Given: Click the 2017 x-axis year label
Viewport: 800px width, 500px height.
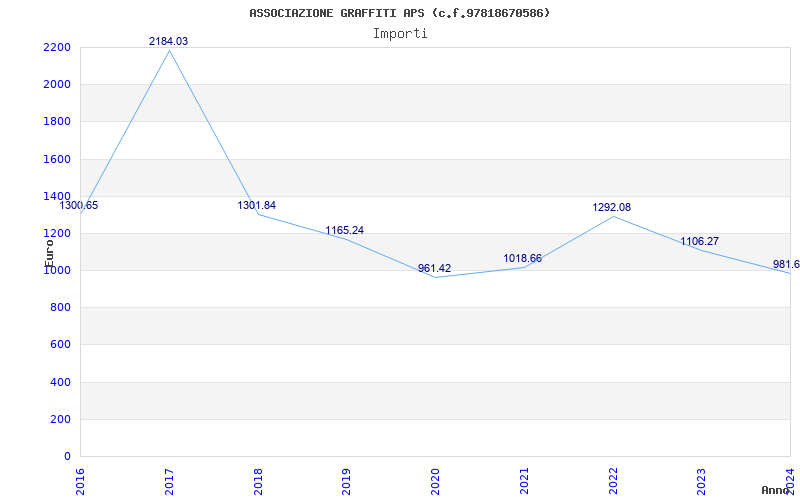Looking at the screenshot, I should click(x=169, y=481).
